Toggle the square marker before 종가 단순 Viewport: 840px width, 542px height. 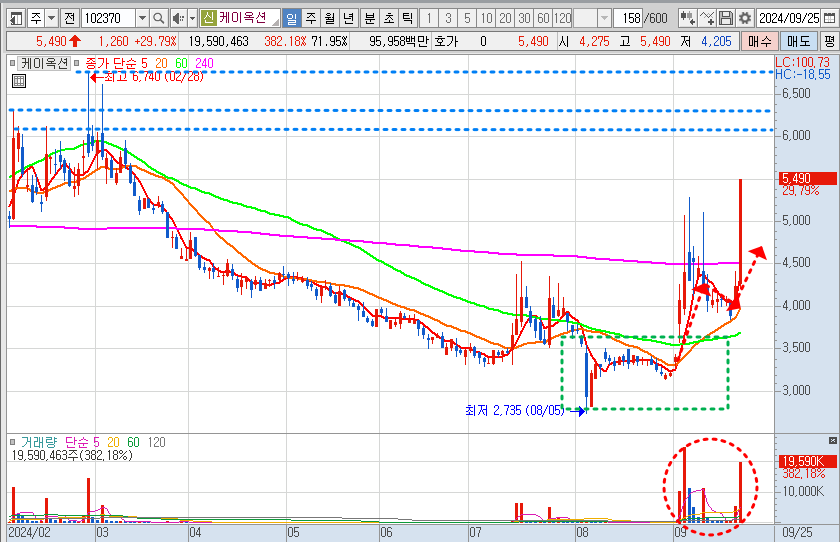point(77,64)
